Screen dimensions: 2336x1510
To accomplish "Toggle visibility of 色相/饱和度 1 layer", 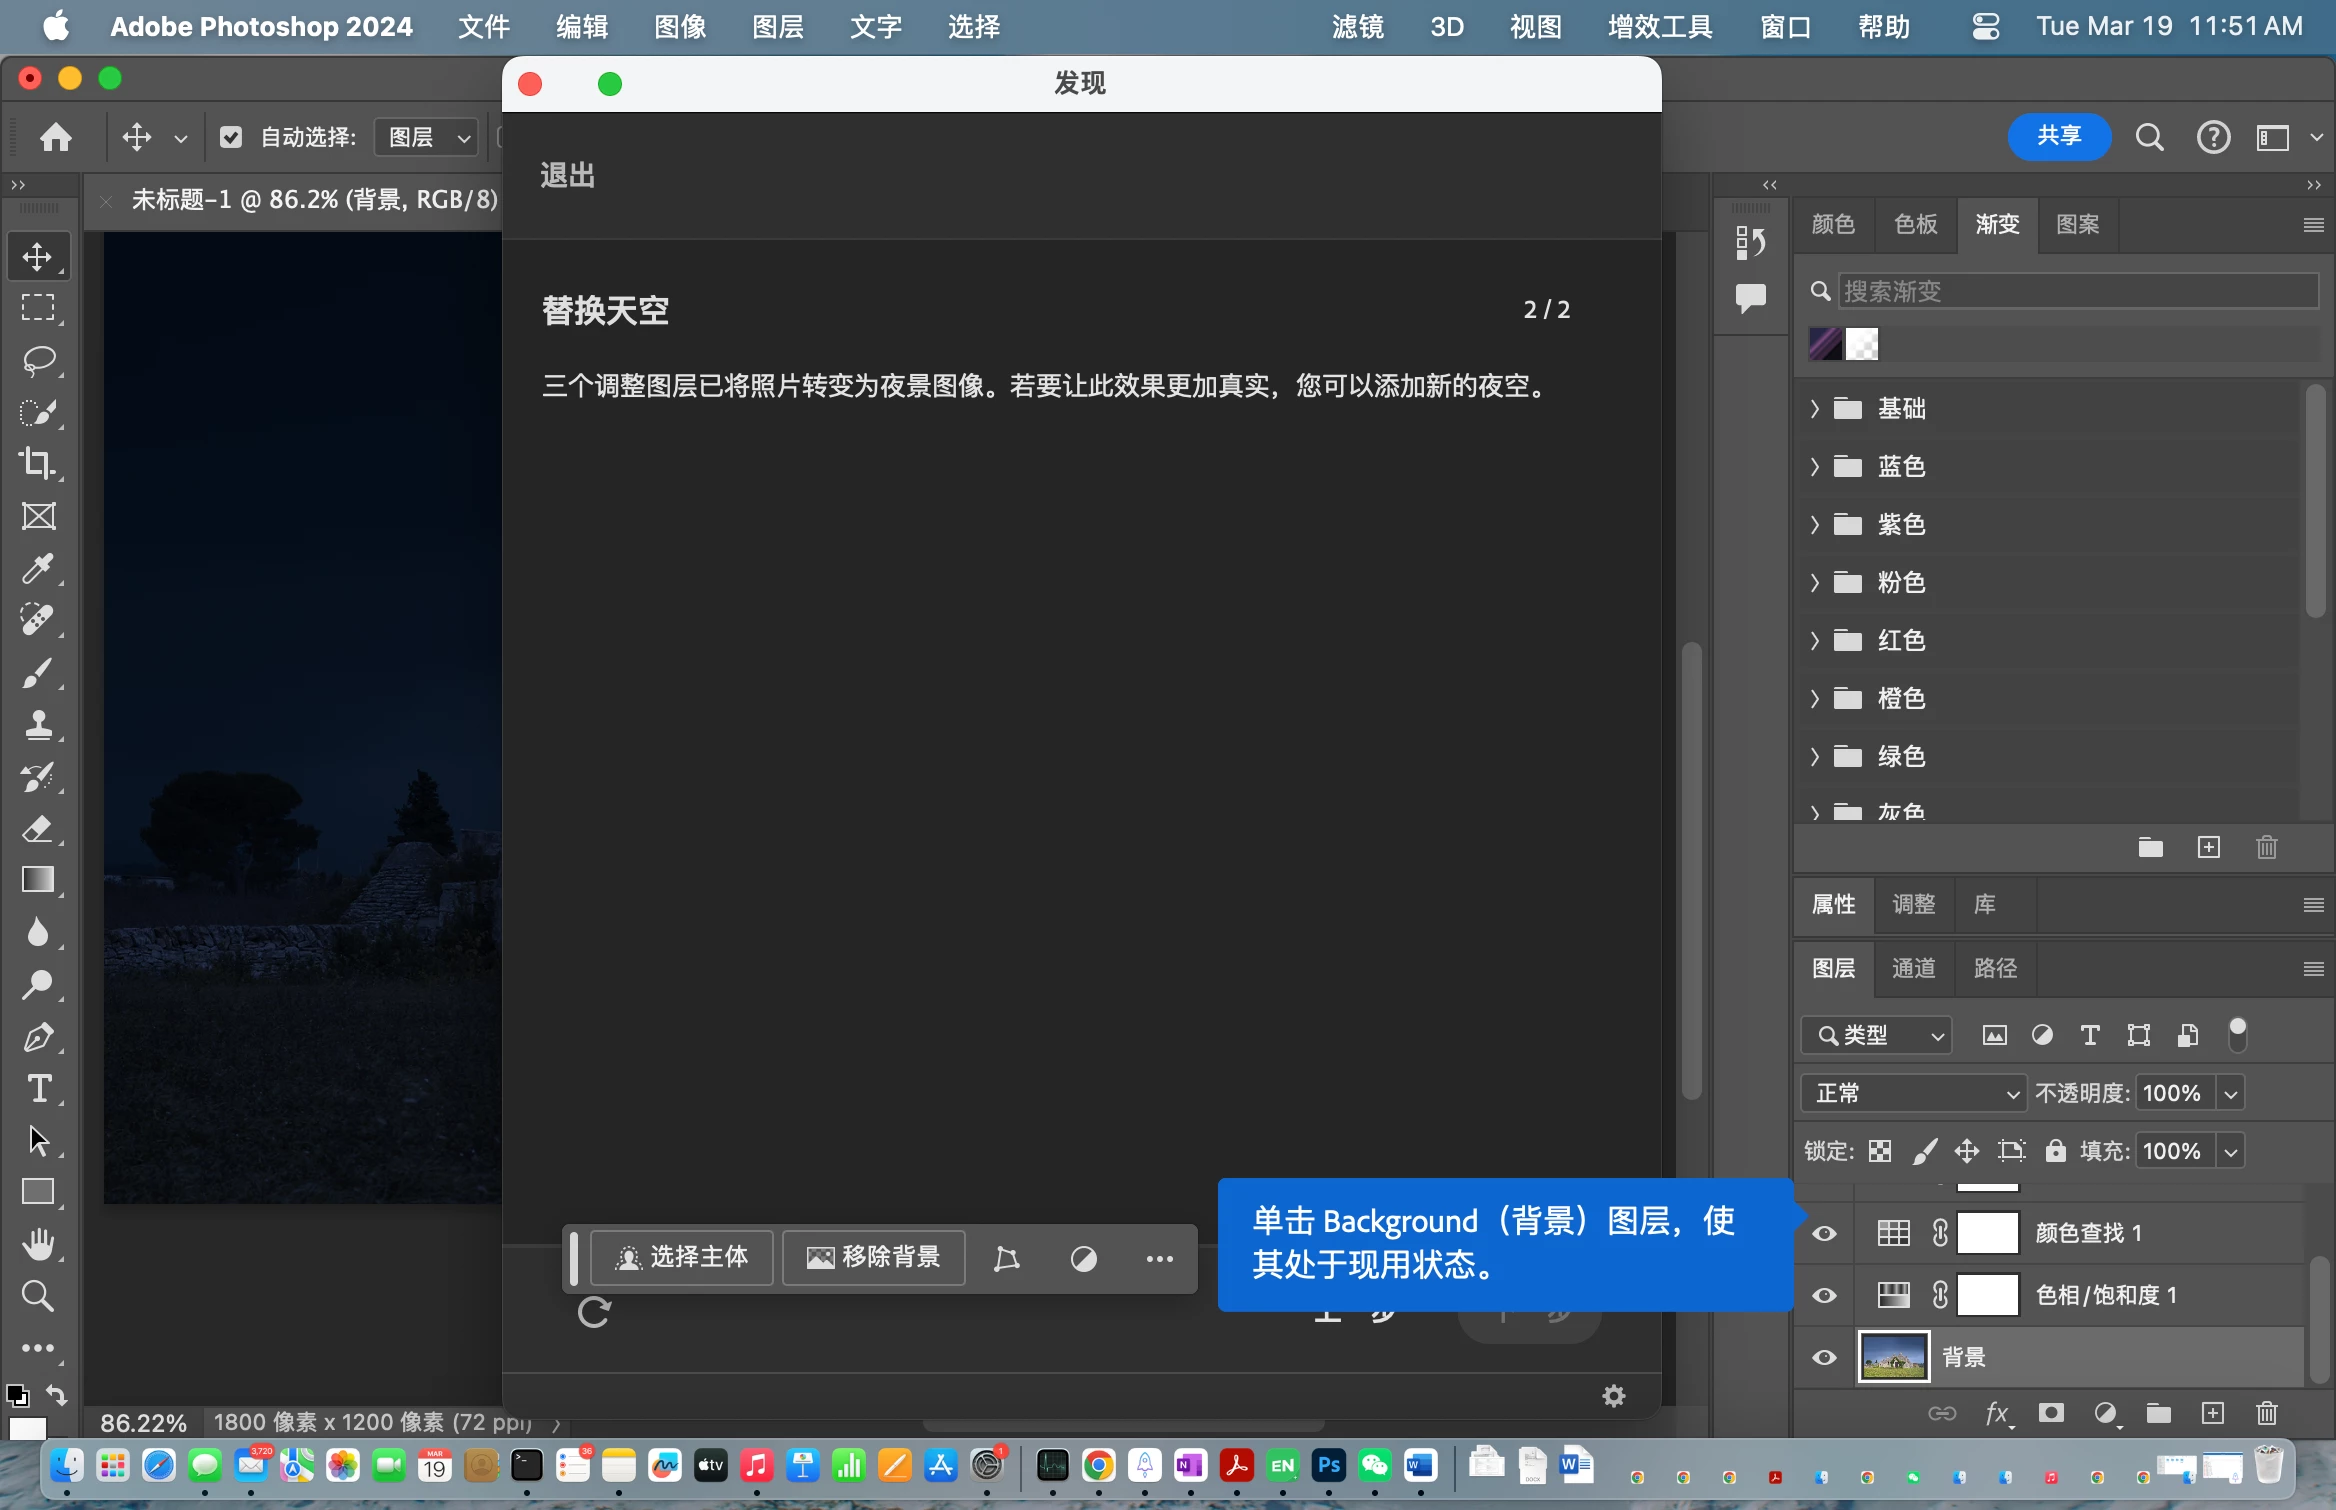I will 1824,1295.
